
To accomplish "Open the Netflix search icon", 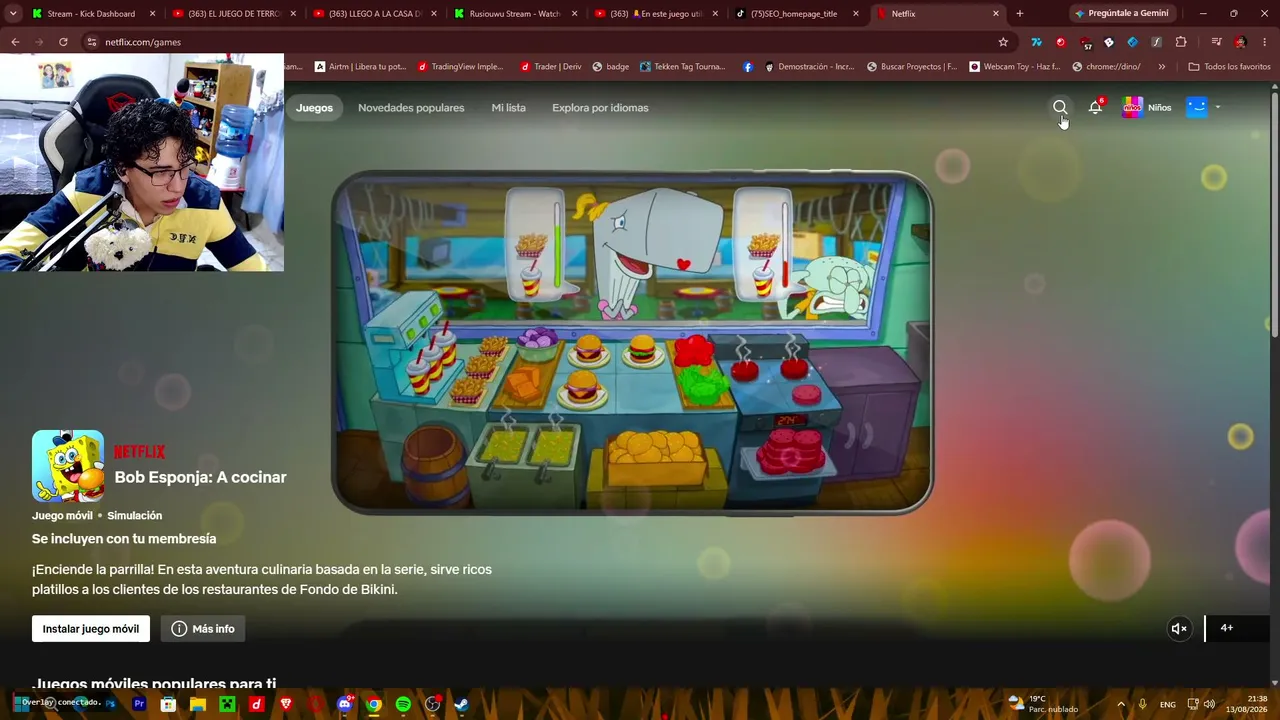I will 1060,107.
